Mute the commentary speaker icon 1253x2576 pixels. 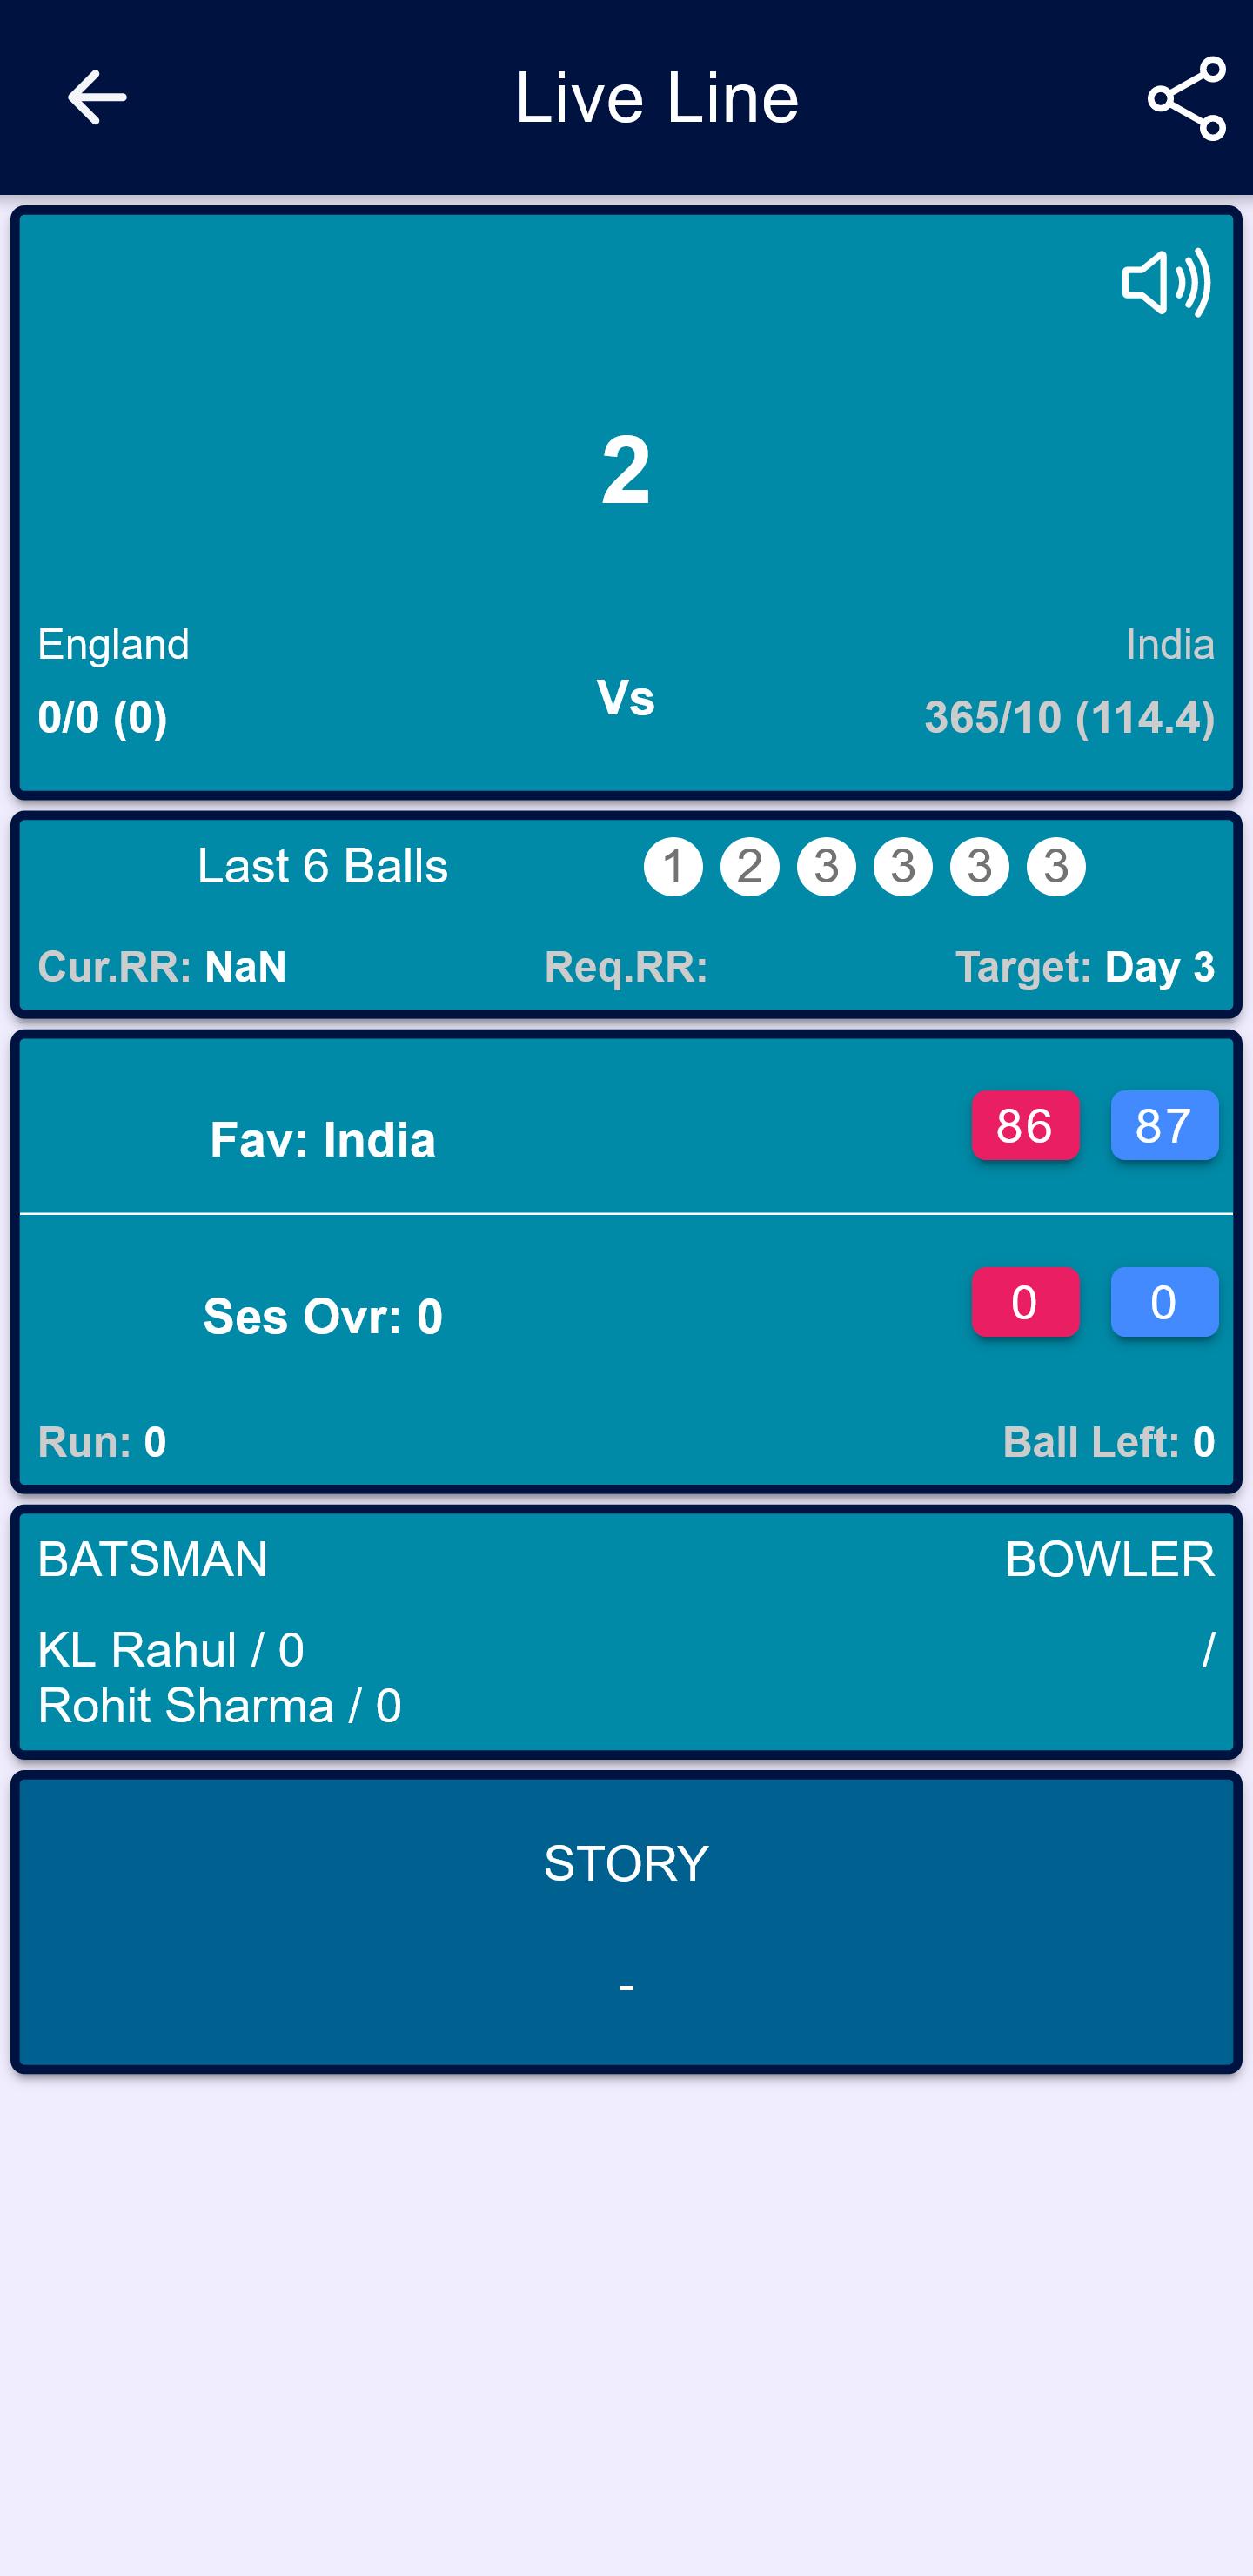[1166, 282]
